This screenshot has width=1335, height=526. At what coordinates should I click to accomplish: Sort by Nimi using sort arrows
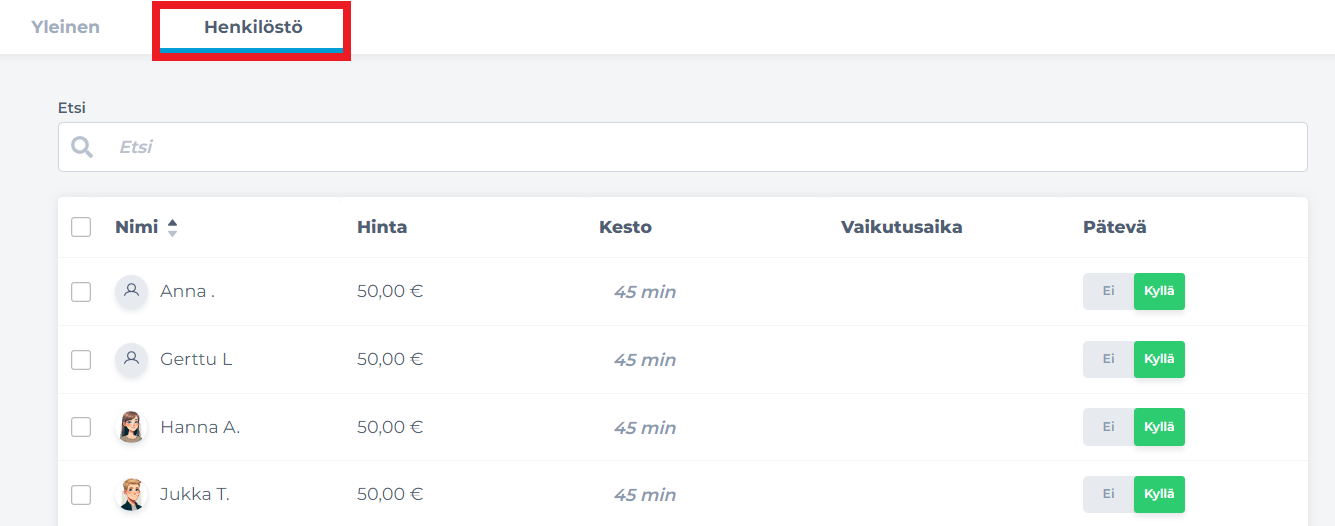(x=172, y=227)
